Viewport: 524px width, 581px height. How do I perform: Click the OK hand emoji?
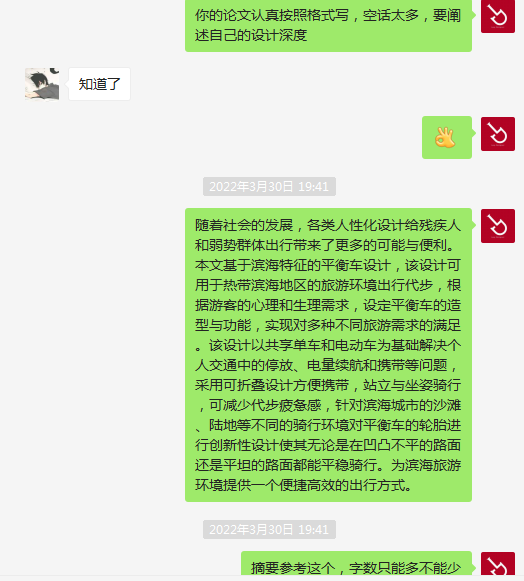click(x=445, y=137)
